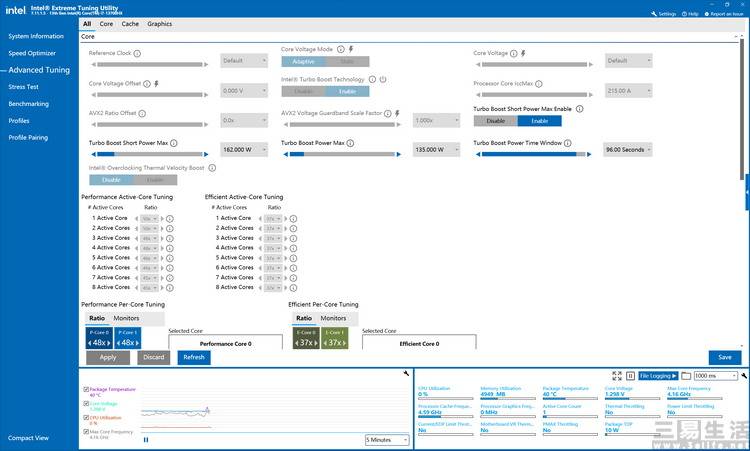Viewport: 750px width, 451px height.
Task: Disable Turbo Boost Short Power Max
Action: 496,120
